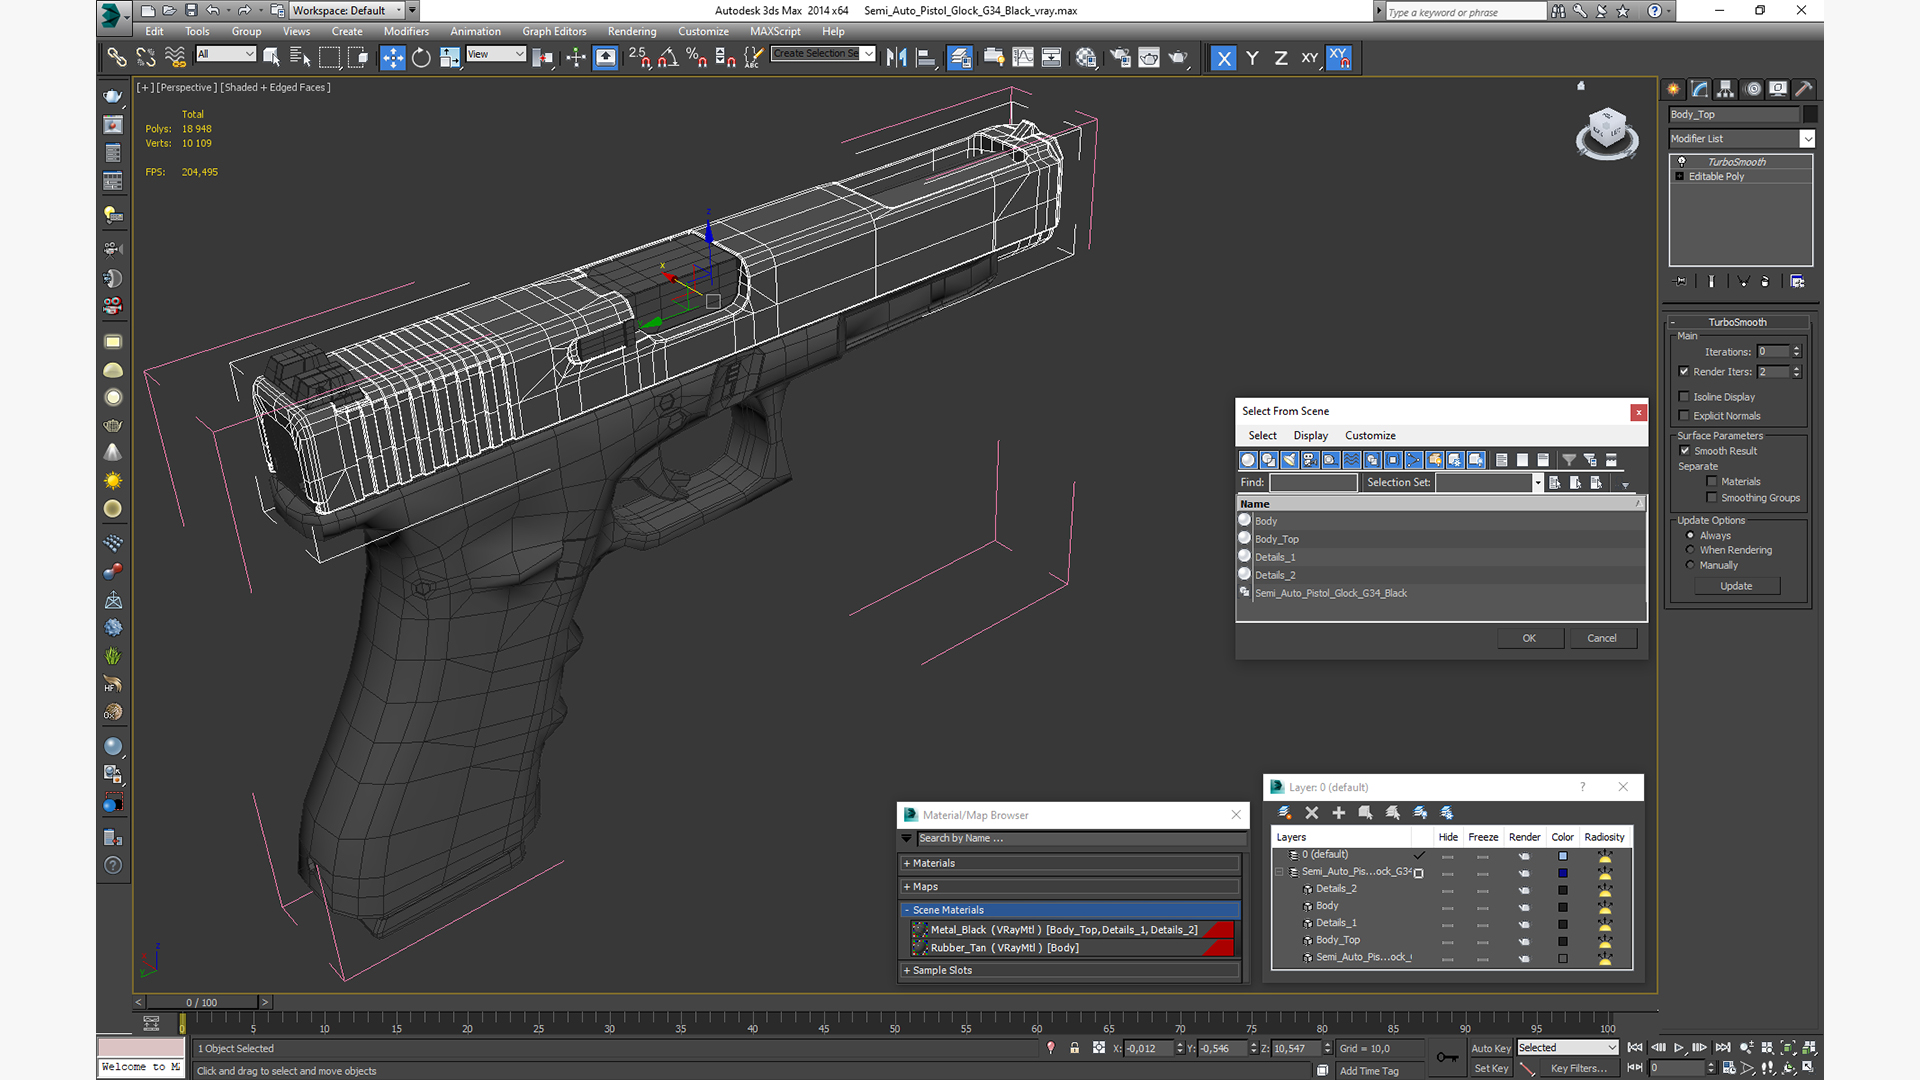Viewport: 1920px width, 1080px height.
Task: Toggle the Angle Snap tool
Action: coord(668,58)
